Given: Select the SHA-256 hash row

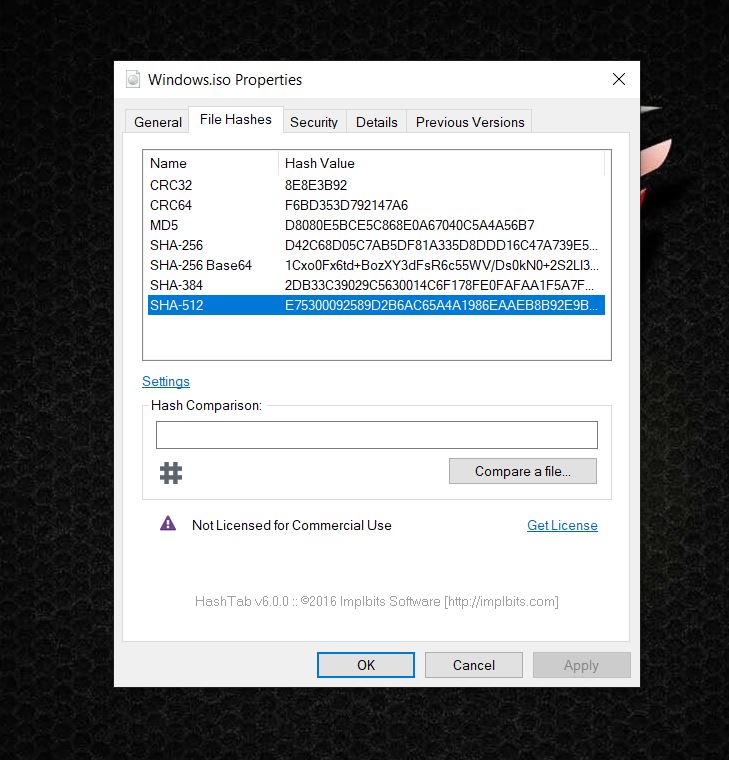Looking at the screenshot, I should [376, 245].
